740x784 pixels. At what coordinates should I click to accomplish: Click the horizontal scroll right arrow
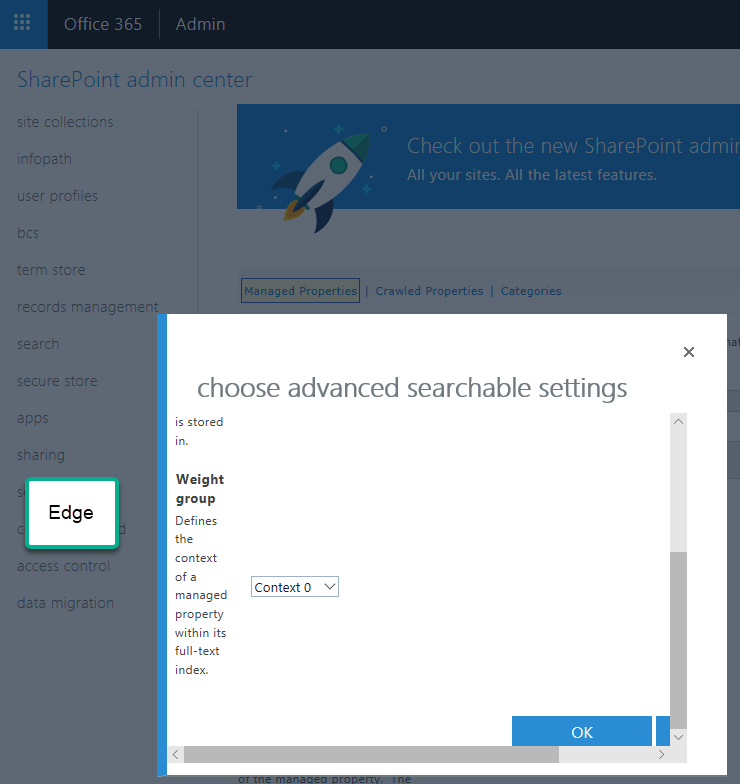[662, 754]
